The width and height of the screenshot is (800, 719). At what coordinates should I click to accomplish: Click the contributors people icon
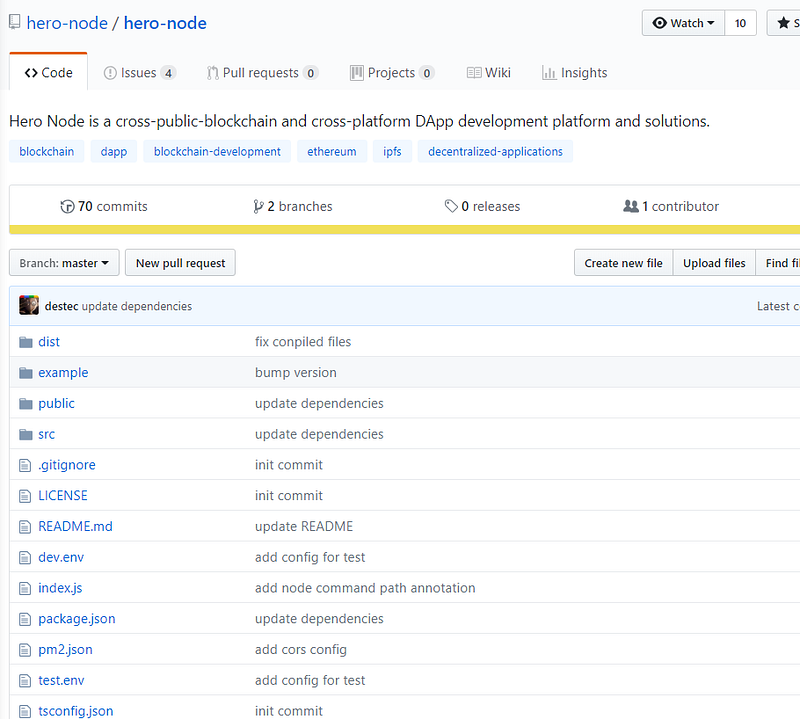[630, 207]
